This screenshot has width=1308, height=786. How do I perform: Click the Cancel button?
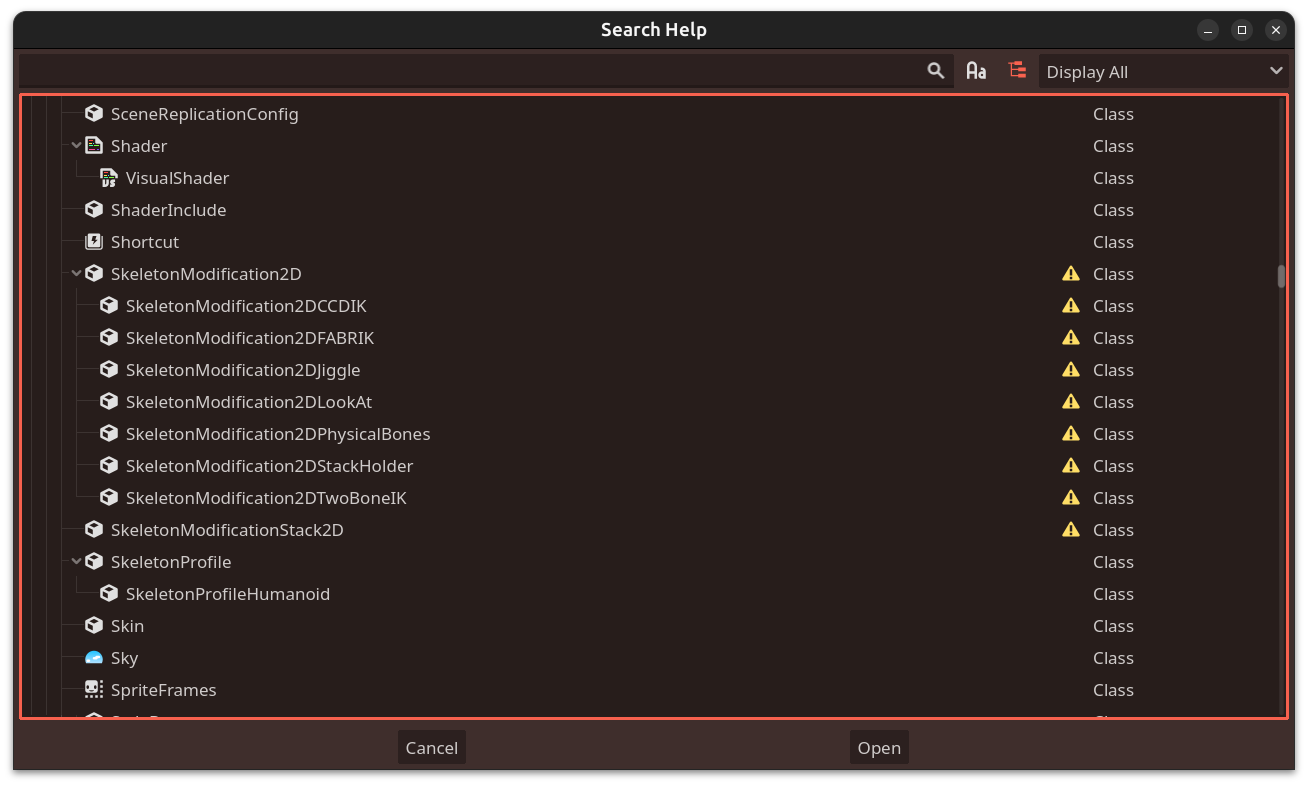[x=431, y=747]
